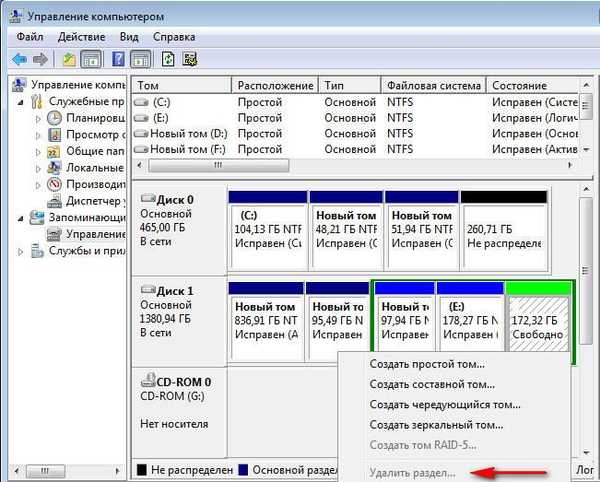600x482 pixels.
Task: Click the Том column header
Action: coord(180,86)
